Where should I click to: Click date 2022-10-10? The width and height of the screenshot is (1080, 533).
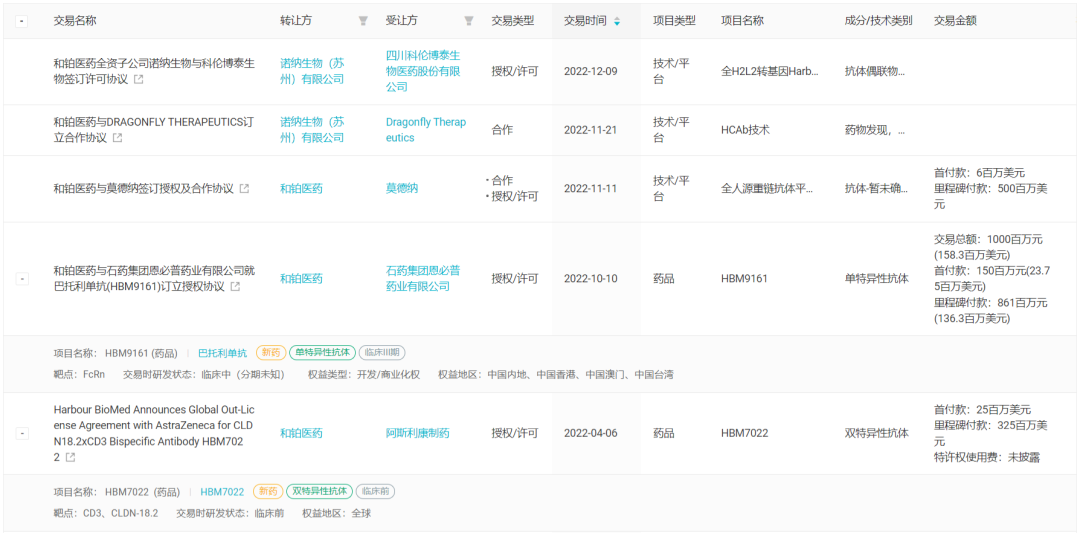590,279
